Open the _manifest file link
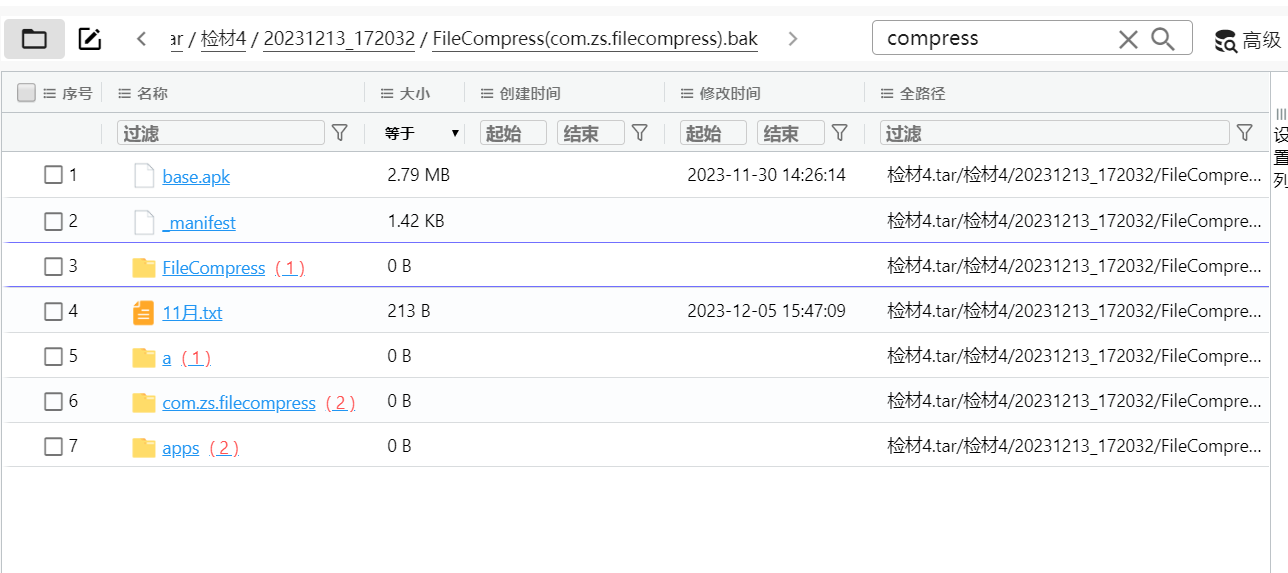Screen dimensions: 1288x573 (199, 223)
